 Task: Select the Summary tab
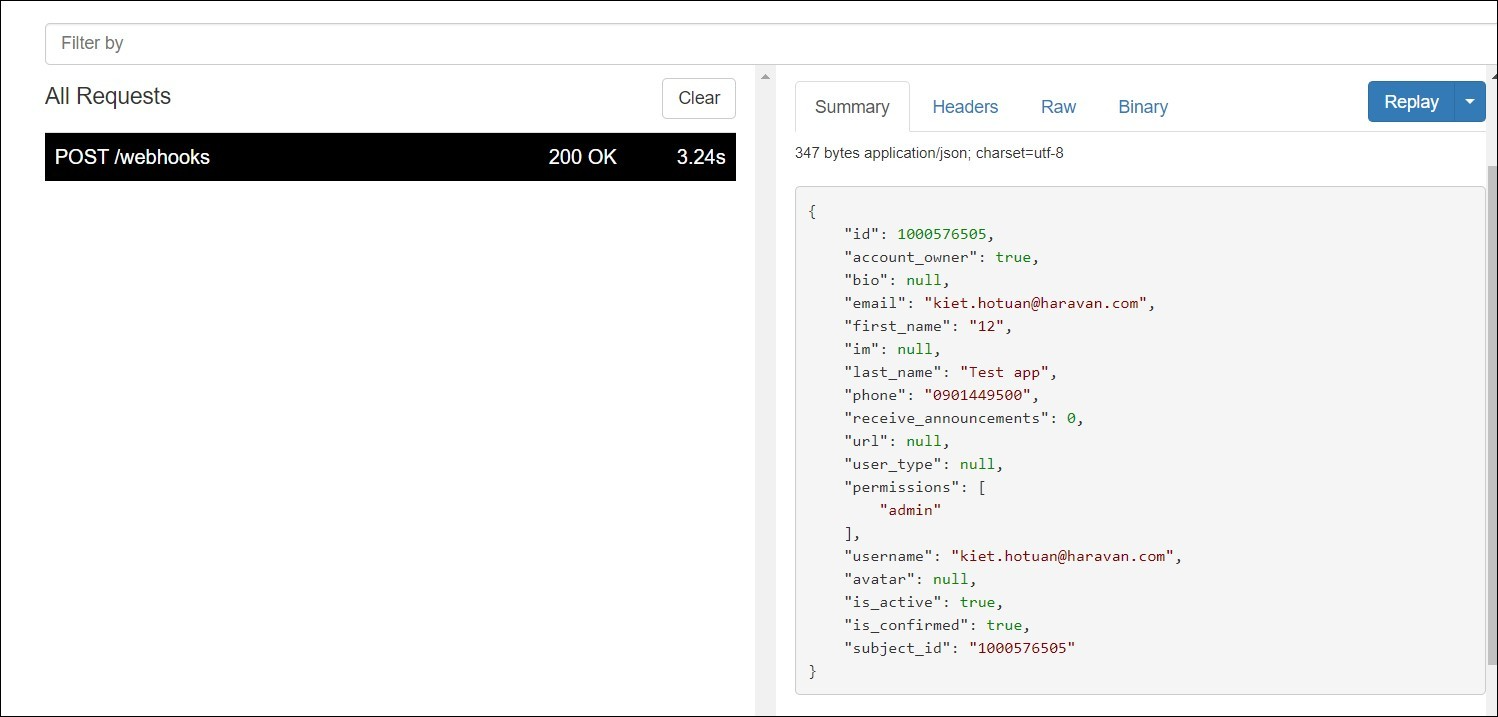851,106
